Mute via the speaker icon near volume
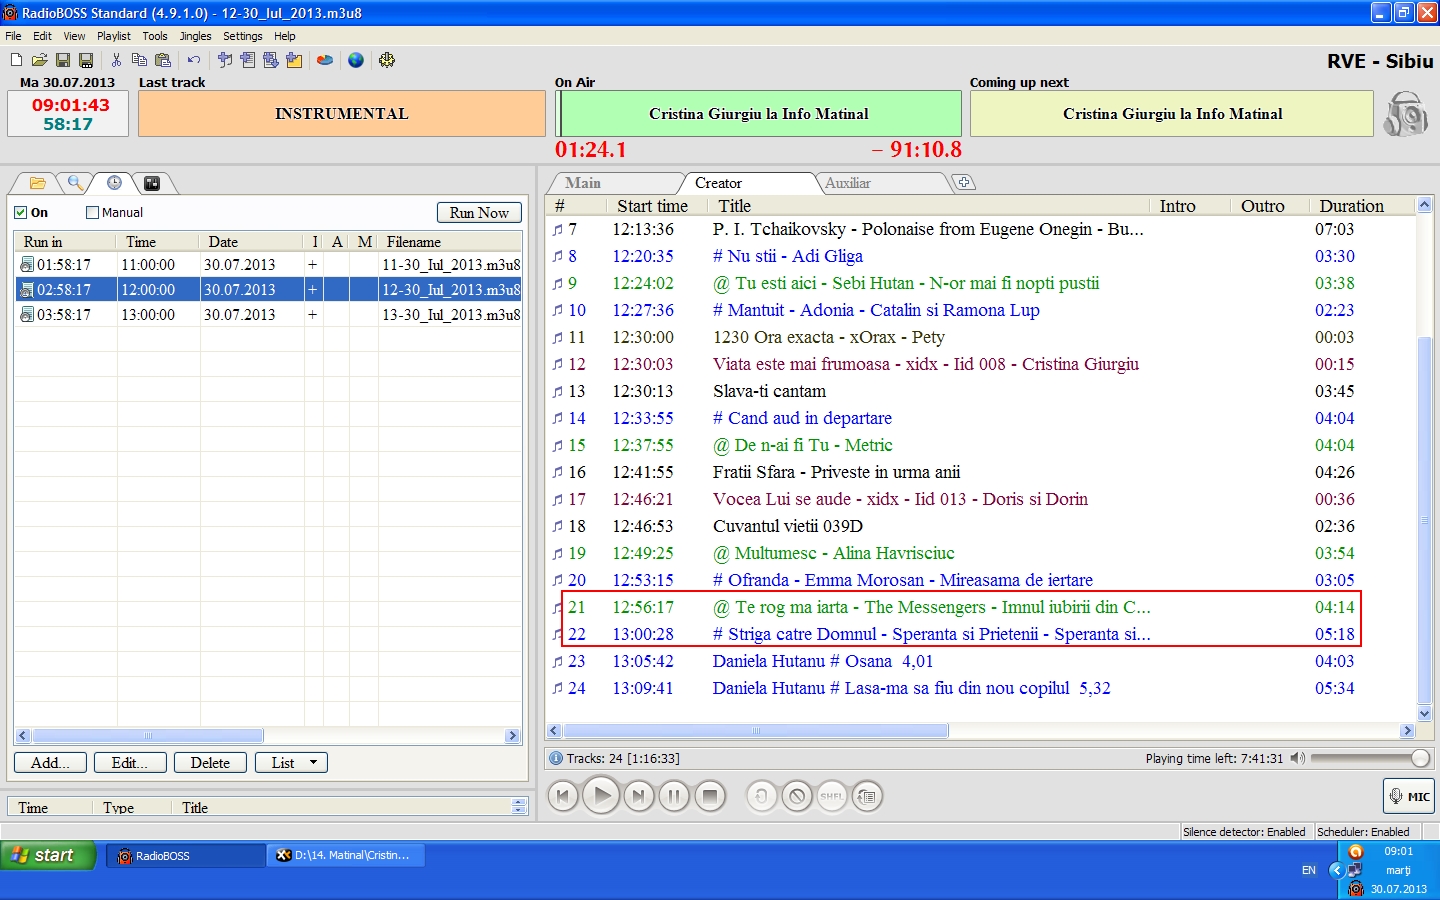 click(1297, 758)
